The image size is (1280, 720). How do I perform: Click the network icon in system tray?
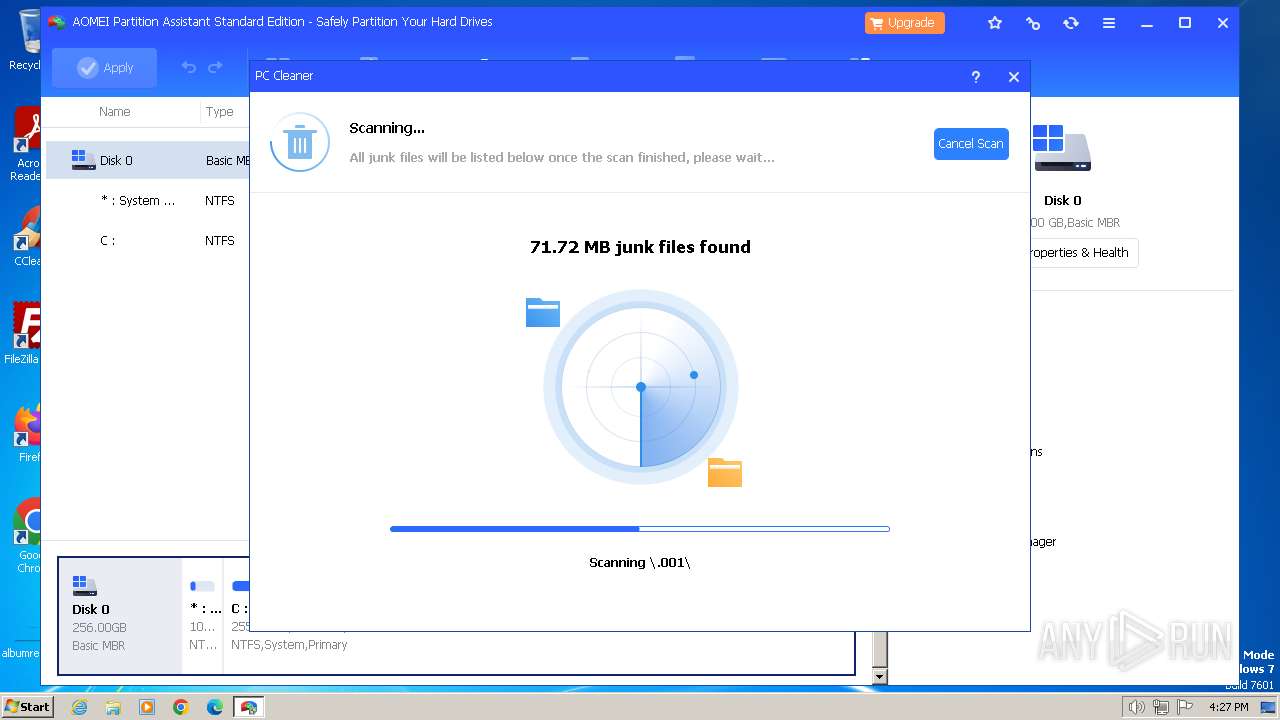click(1161, 707)
